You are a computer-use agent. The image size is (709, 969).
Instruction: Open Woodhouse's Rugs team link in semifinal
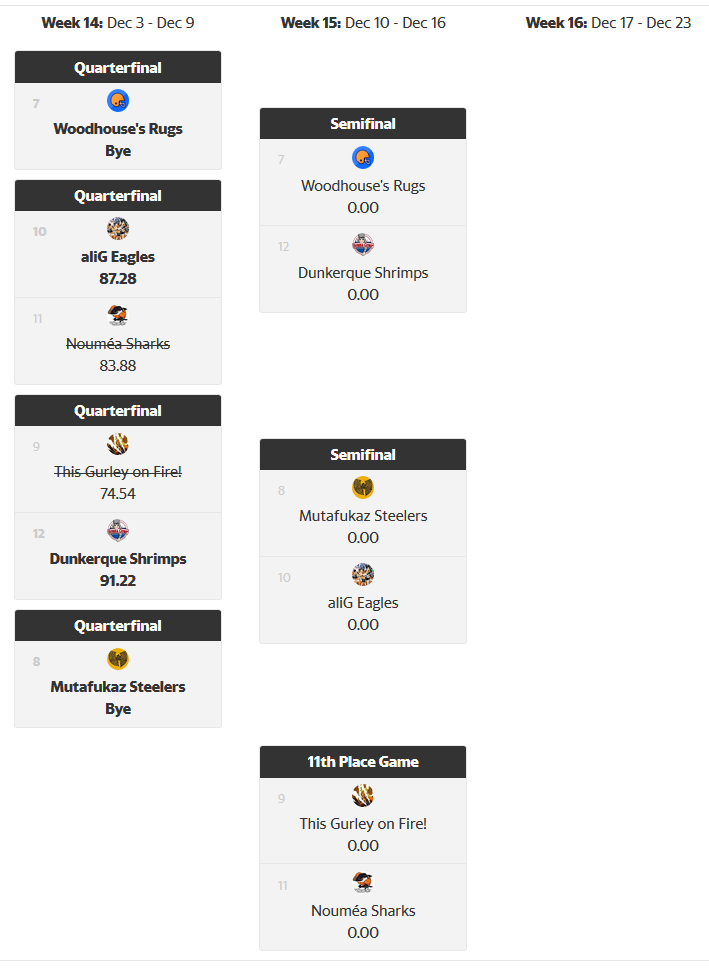(363, 186)
